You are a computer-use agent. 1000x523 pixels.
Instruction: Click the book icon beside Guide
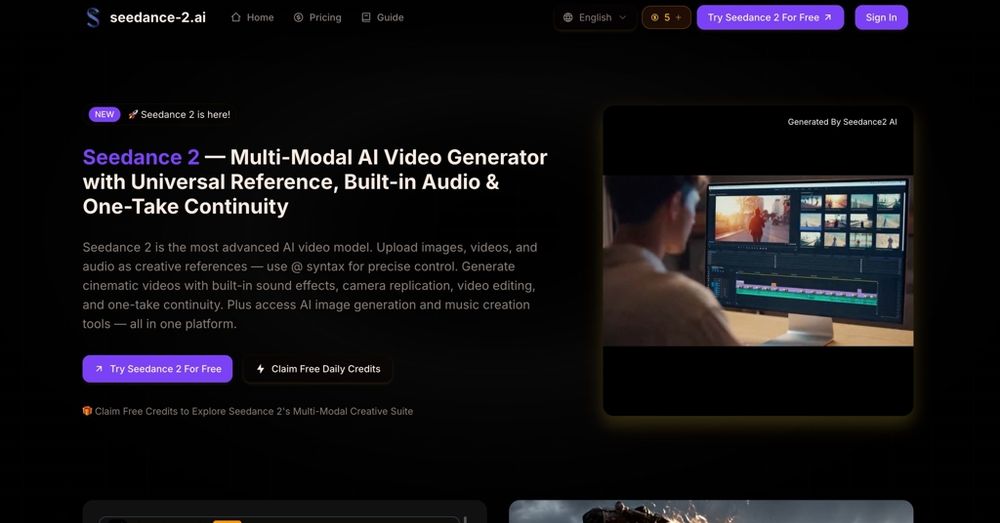pos(366,17)
